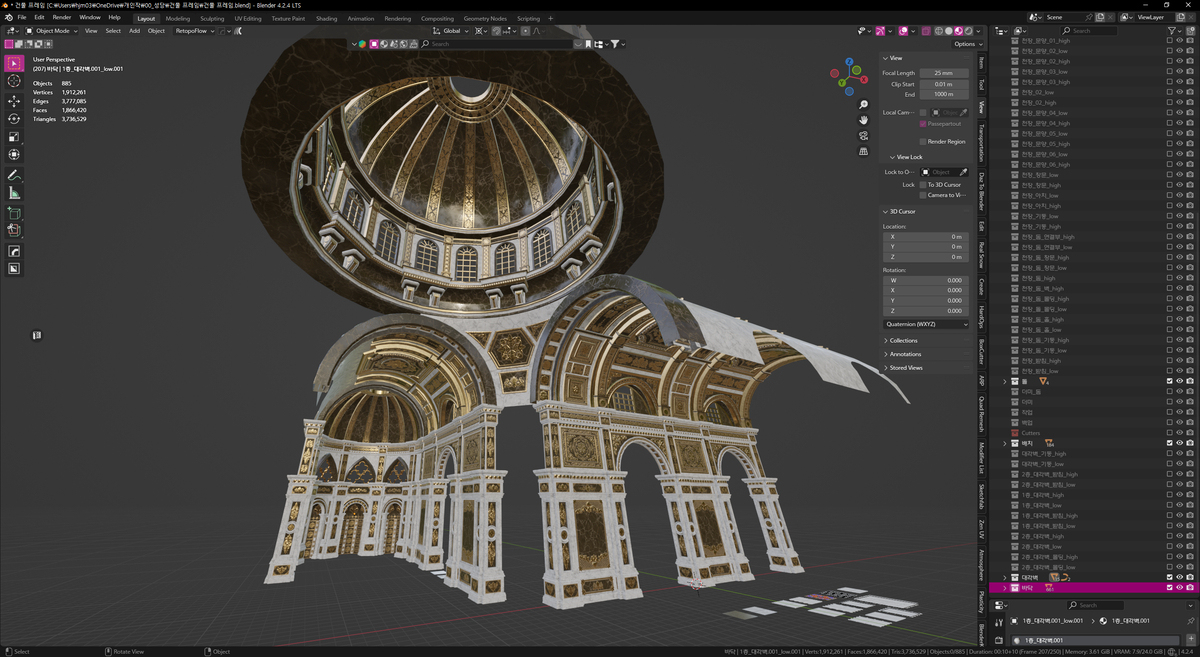This screenshot has width=1200, height=657.
Task: Click the viewport pan hand icon
Action: click(x=863, y=120)
